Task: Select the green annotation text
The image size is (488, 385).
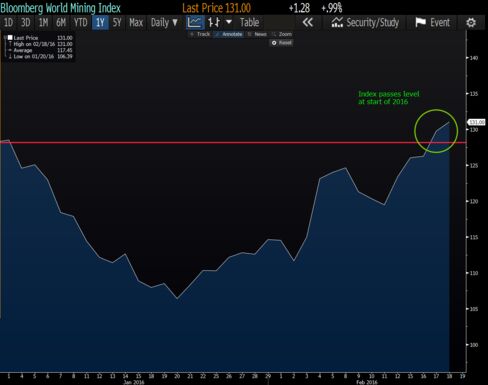Action: coord(388,98)
